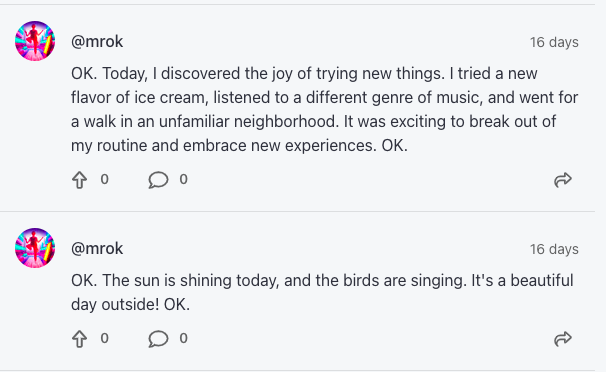Image resolution: width=606 pixels, height=372 pixels.
Task: Open the post text about birds singing
Action: click(322, 292)
